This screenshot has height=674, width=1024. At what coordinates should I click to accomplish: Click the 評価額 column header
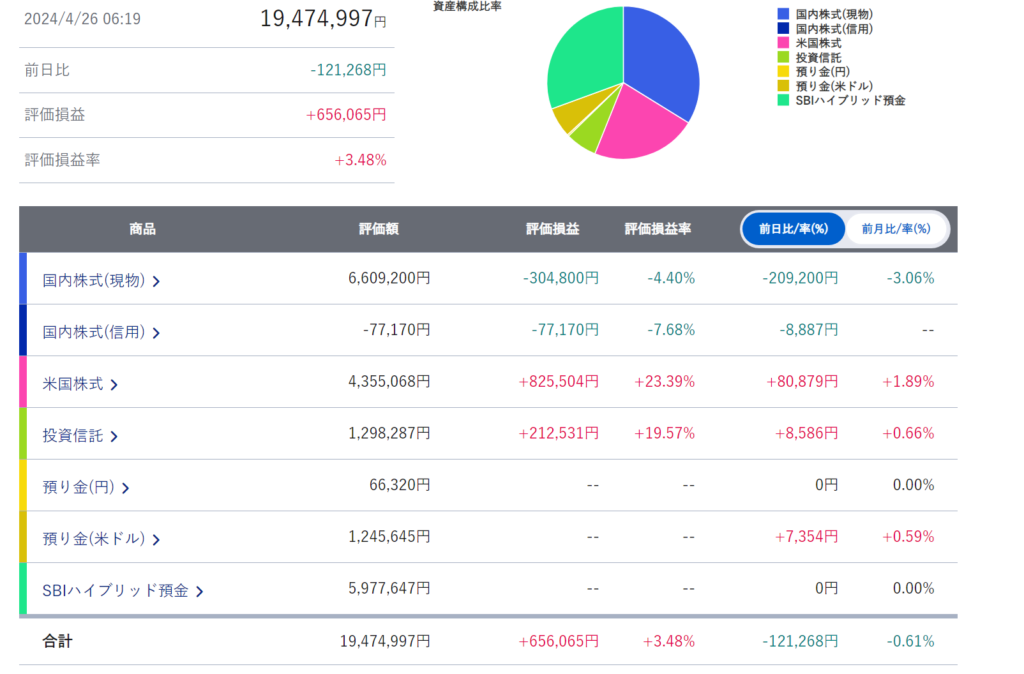coord(379,229)
